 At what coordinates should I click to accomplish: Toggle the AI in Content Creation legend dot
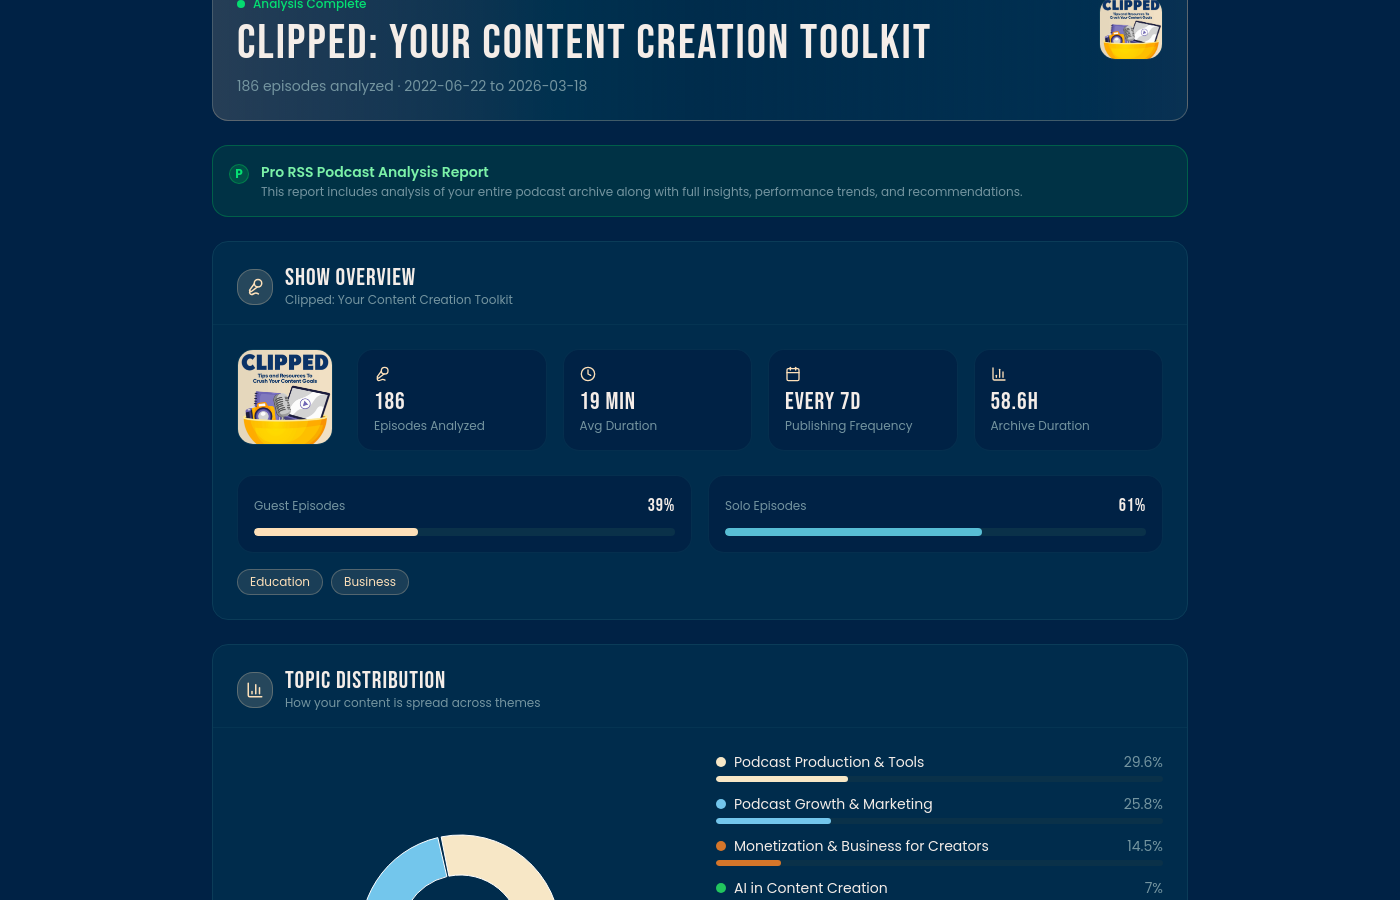tap(721, 888)
